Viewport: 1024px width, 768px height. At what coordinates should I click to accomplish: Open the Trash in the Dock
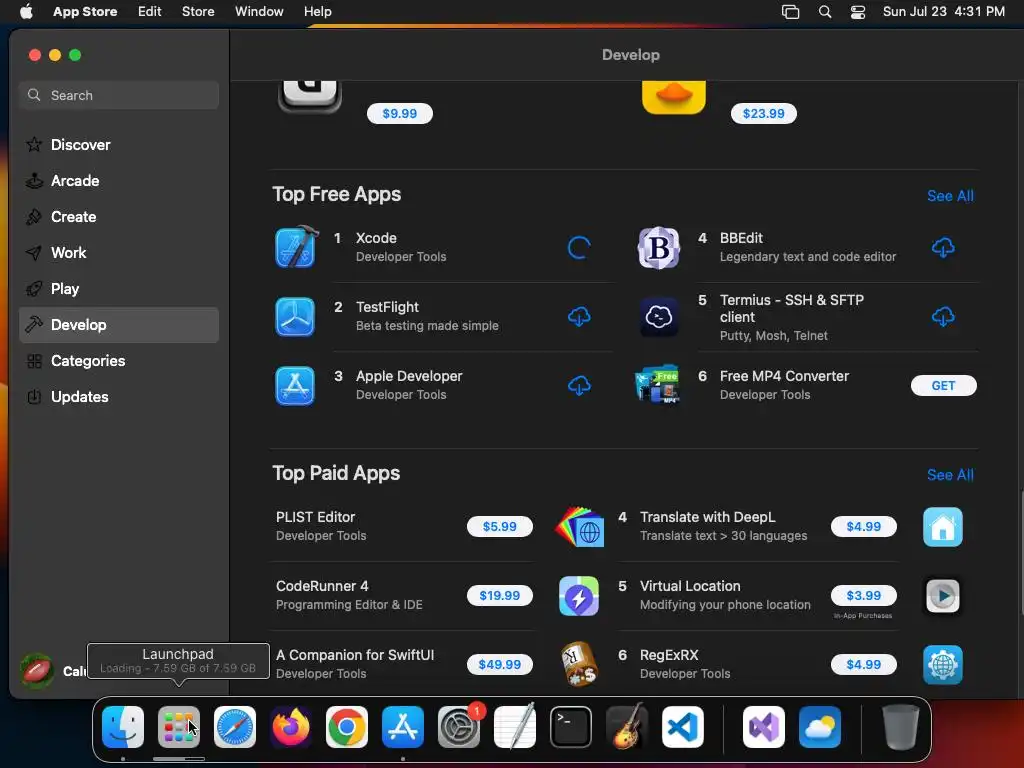point(901,727)
